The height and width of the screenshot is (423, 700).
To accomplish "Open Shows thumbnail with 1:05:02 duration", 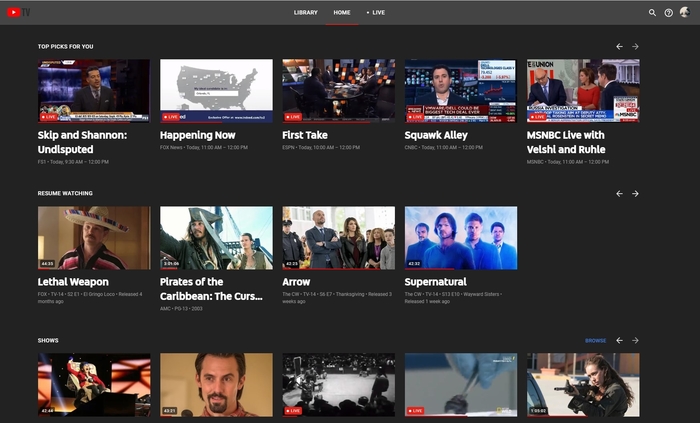I will 583,385.
